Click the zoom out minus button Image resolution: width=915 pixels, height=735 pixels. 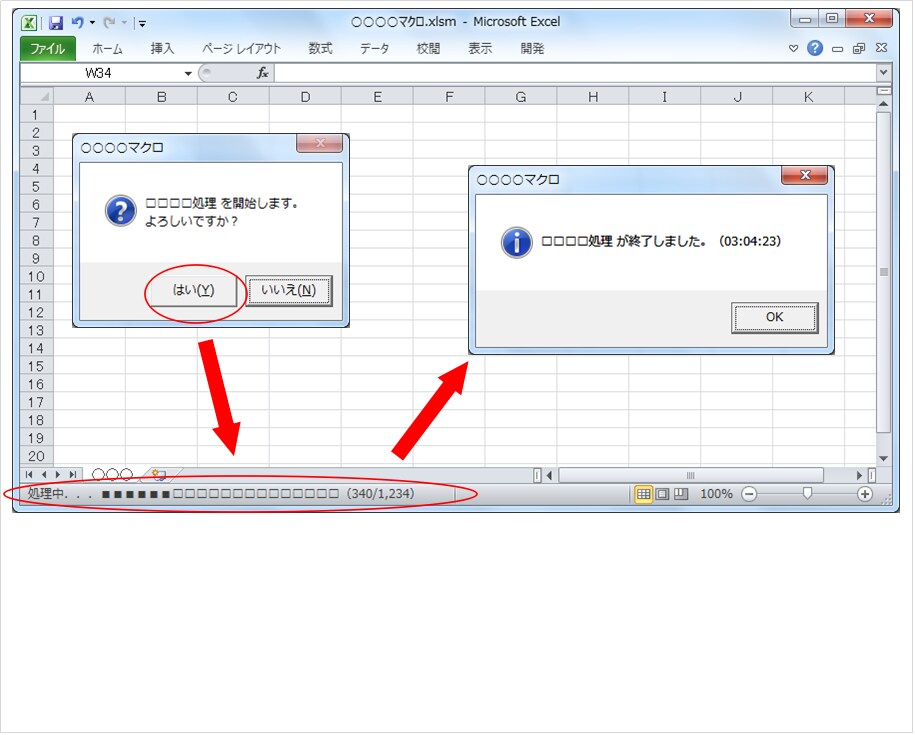[749, 495]
